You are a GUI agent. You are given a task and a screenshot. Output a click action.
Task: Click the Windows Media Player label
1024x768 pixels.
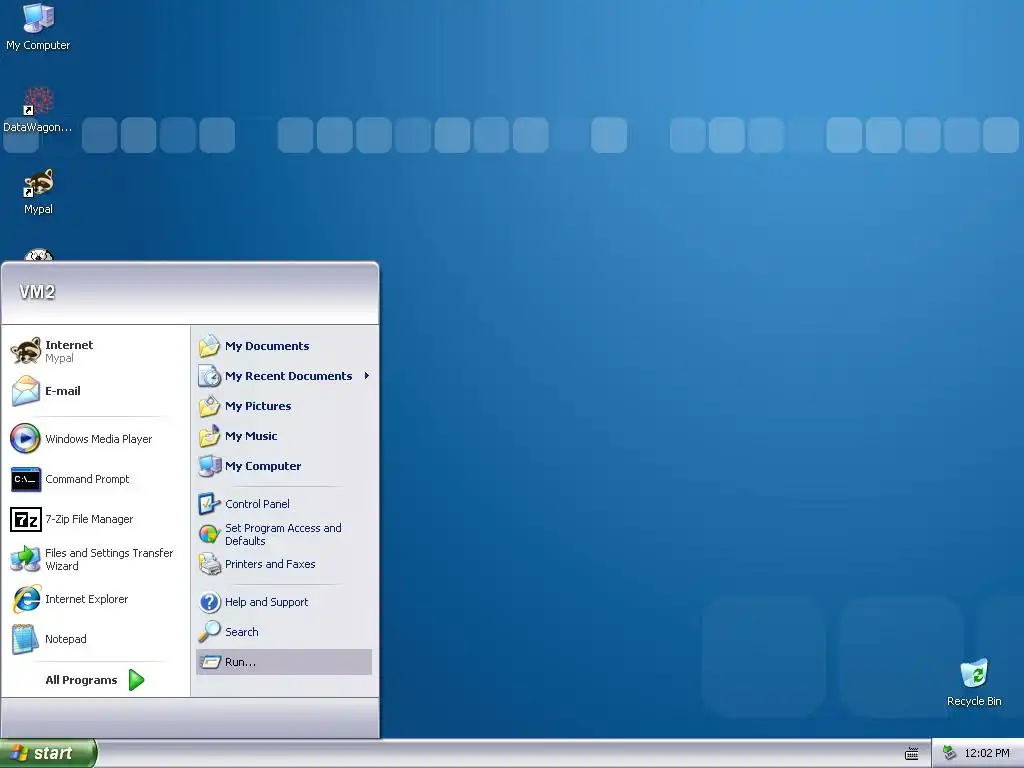[99, 440]
